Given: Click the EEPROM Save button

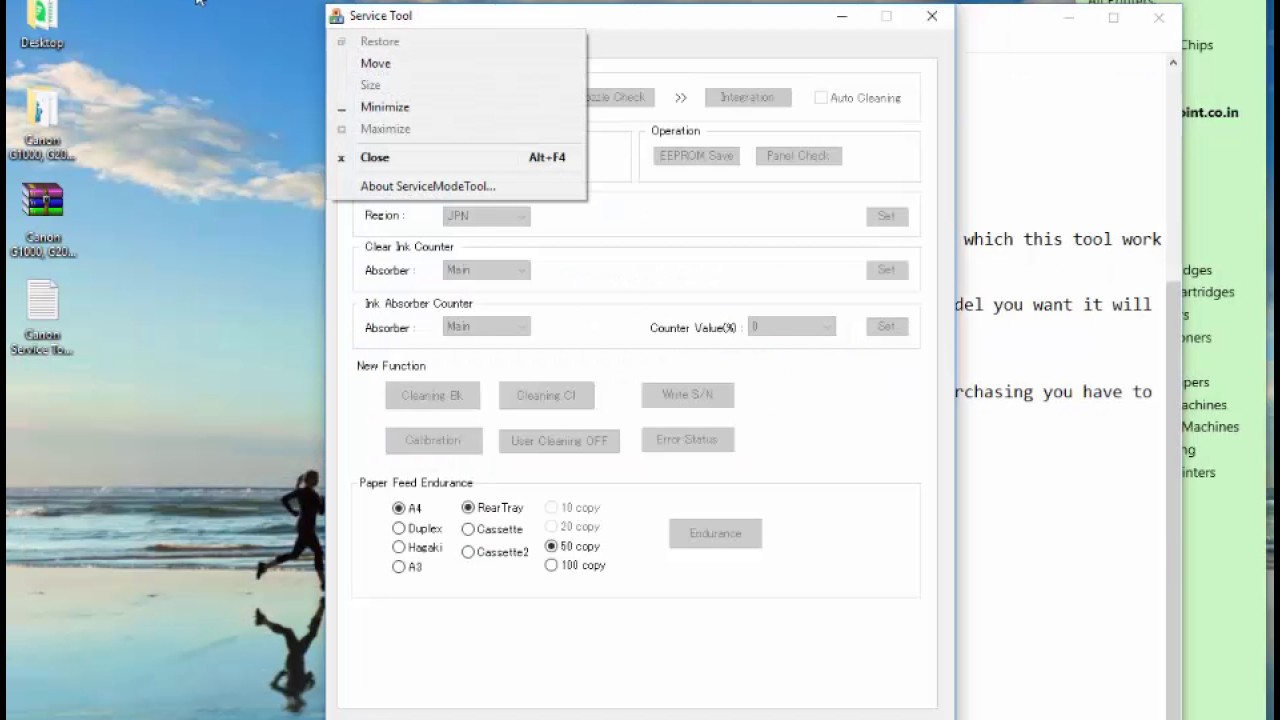Looking at the screenshot, I should coord(696,156).
